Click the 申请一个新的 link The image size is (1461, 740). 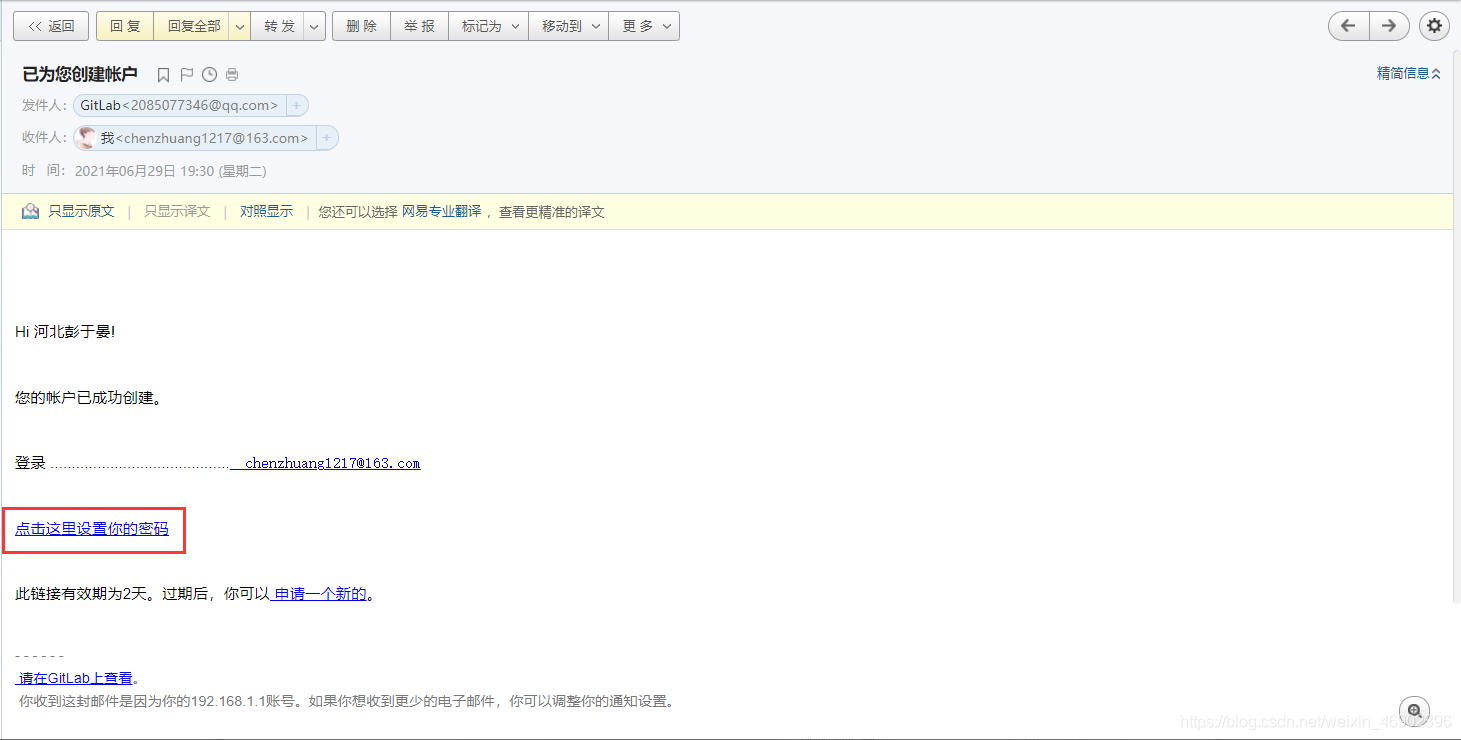320,594
